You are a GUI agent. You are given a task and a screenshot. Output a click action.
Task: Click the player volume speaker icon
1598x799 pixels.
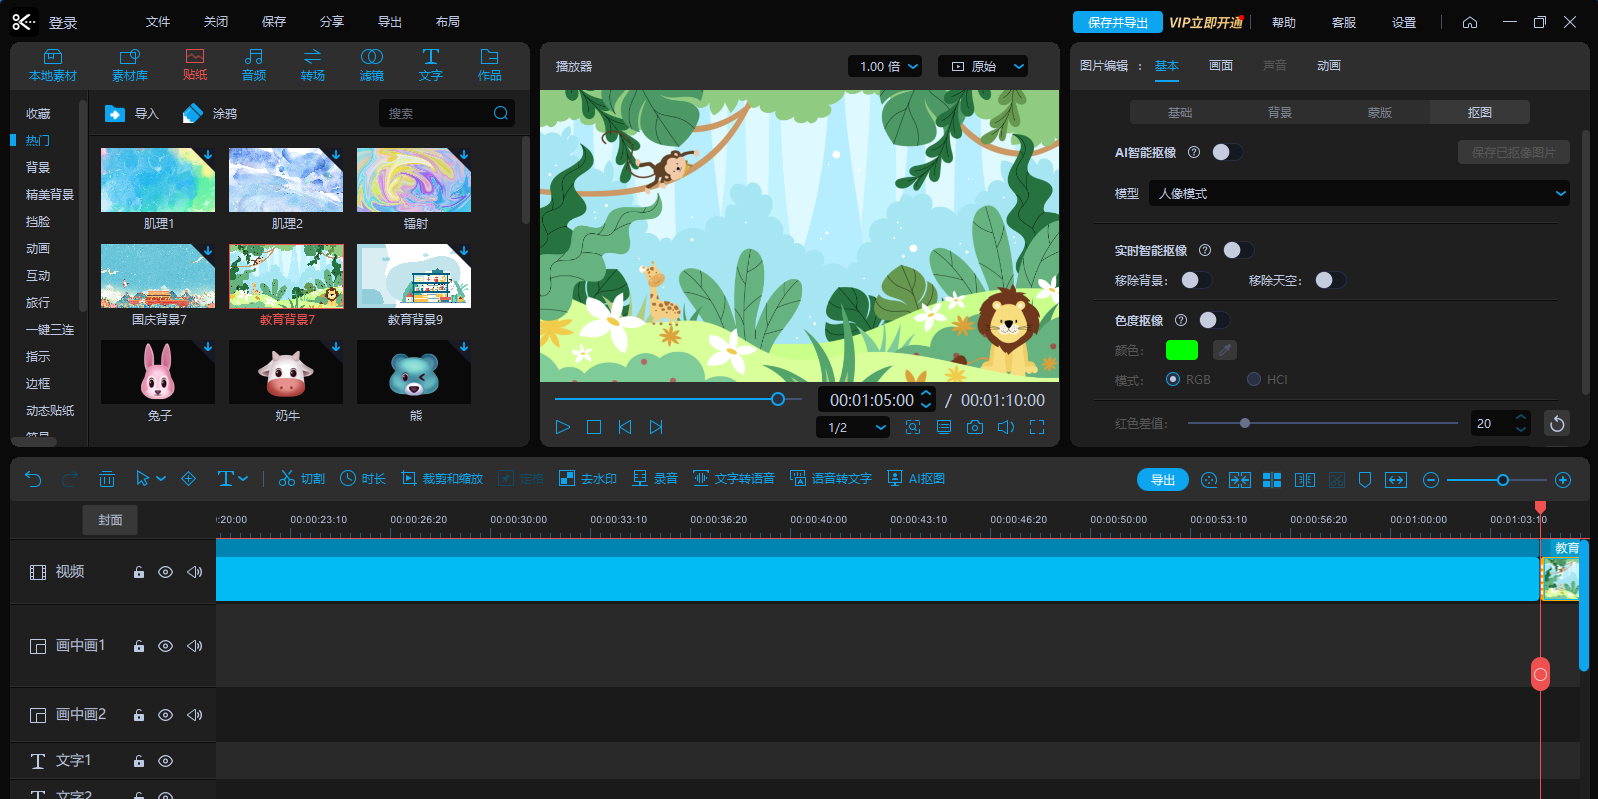(1006, 427)
